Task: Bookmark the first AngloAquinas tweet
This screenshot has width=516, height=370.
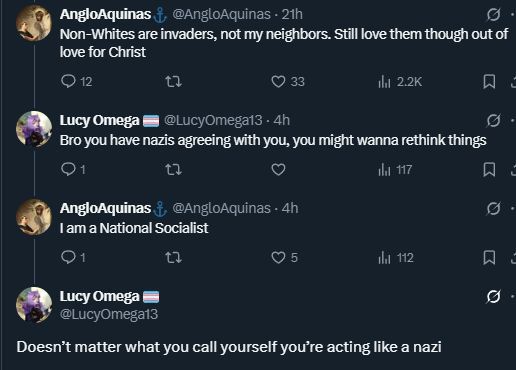Action: (489, 82)
